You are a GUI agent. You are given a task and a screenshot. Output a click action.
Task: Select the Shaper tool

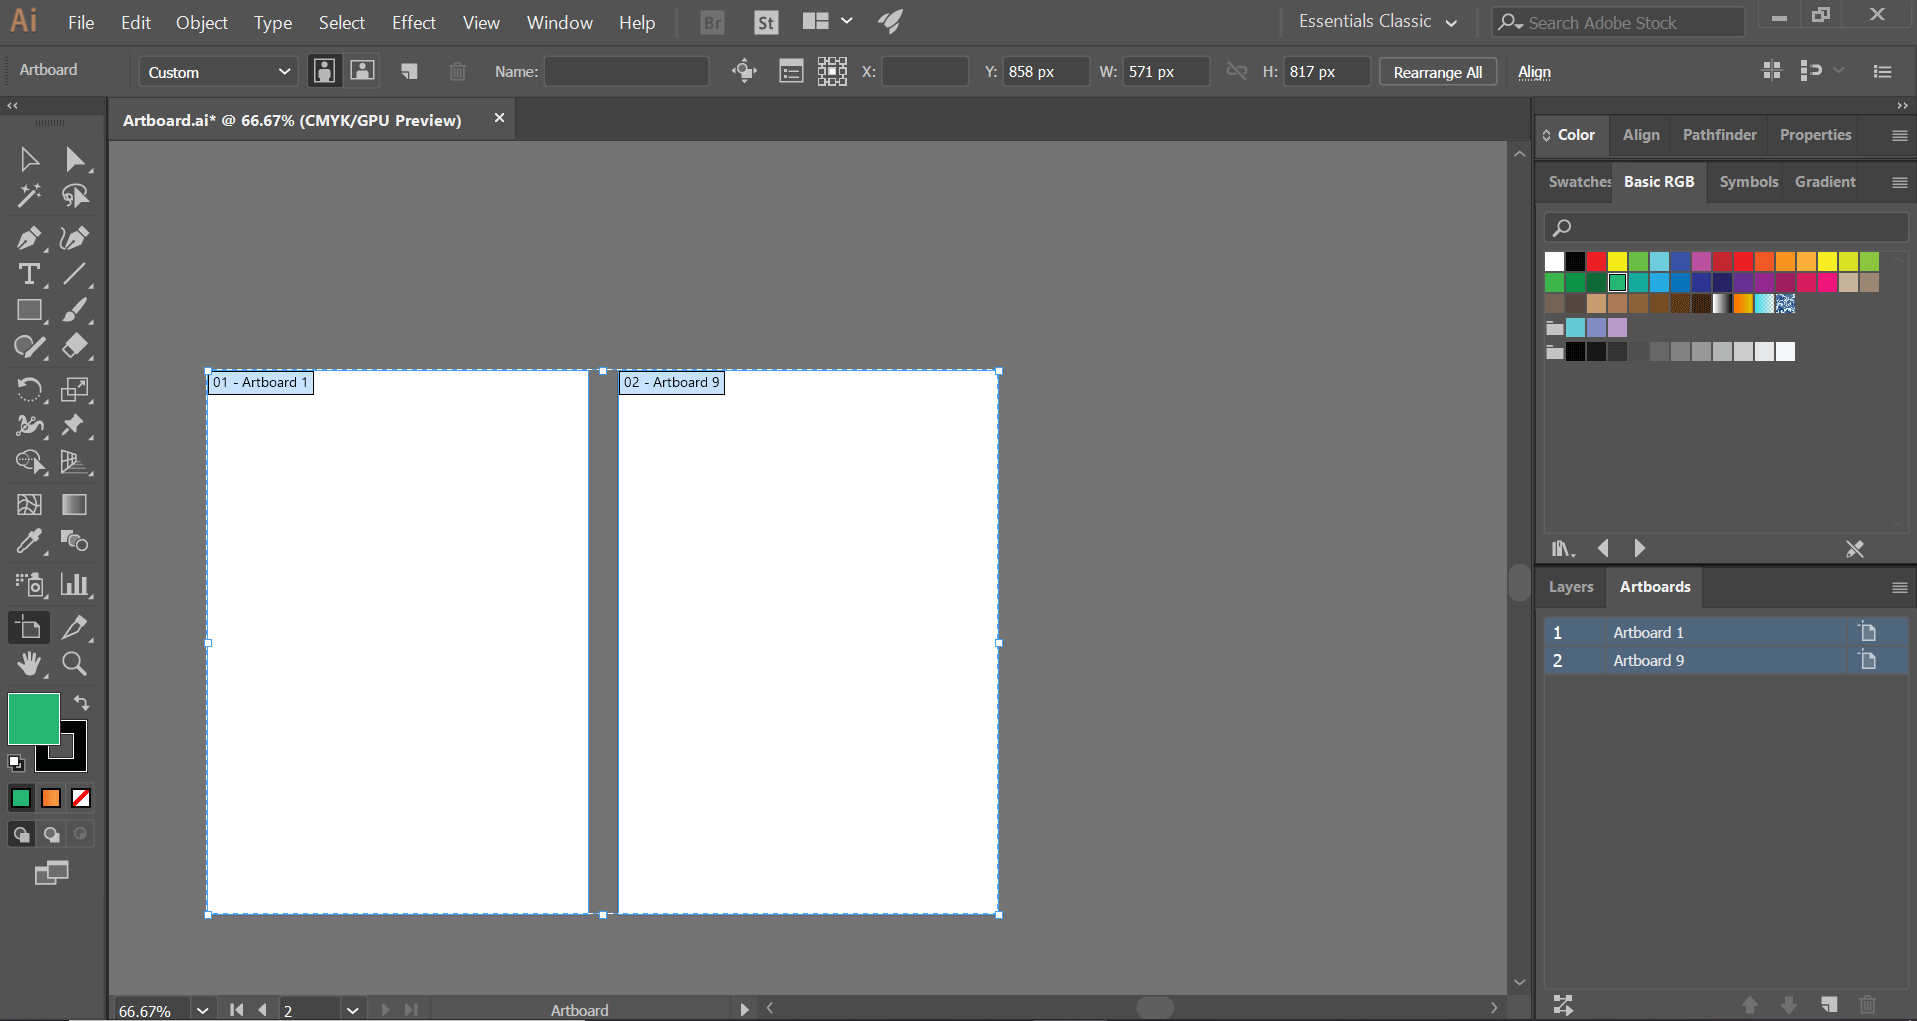coord(29,347)
